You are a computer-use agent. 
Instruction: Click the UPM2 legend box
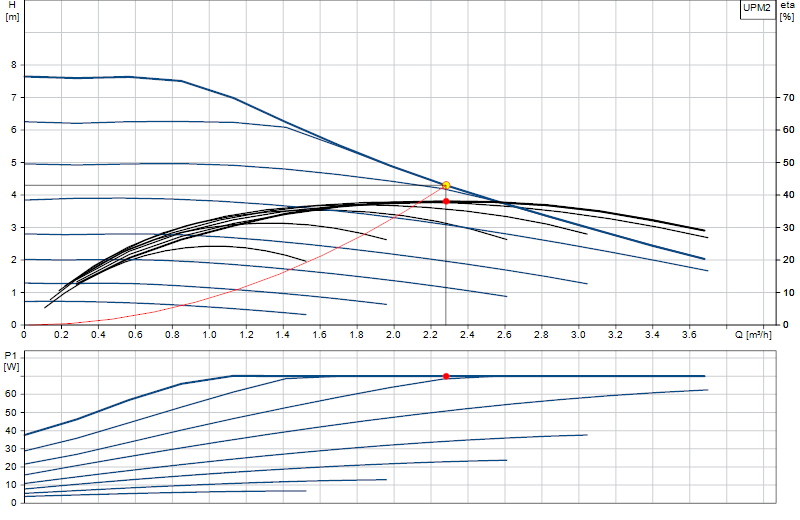[x=758, y=9]
